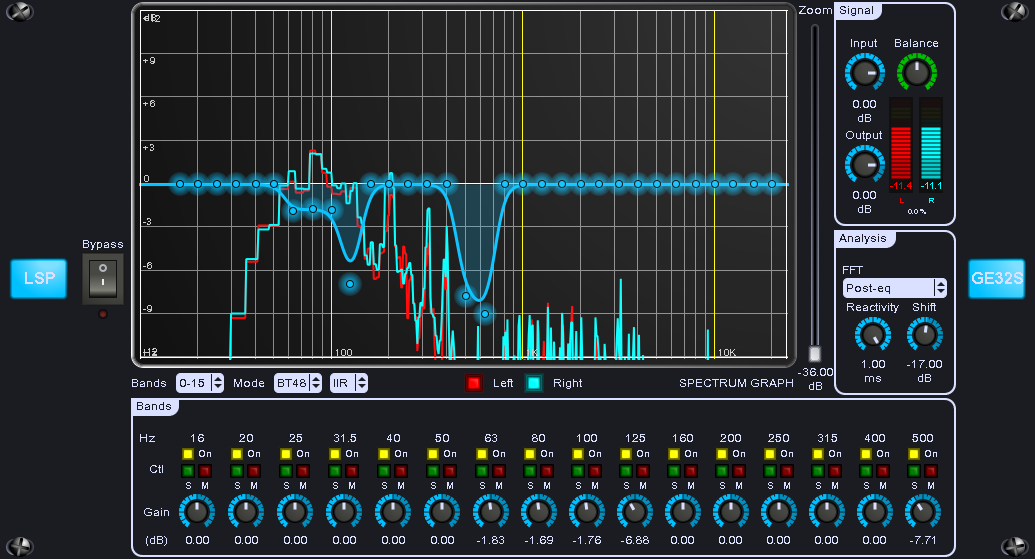Click the 160 Hz gain knob
Screen dimensions: 1035x559
pyautogui.click(x=683, y=511)
